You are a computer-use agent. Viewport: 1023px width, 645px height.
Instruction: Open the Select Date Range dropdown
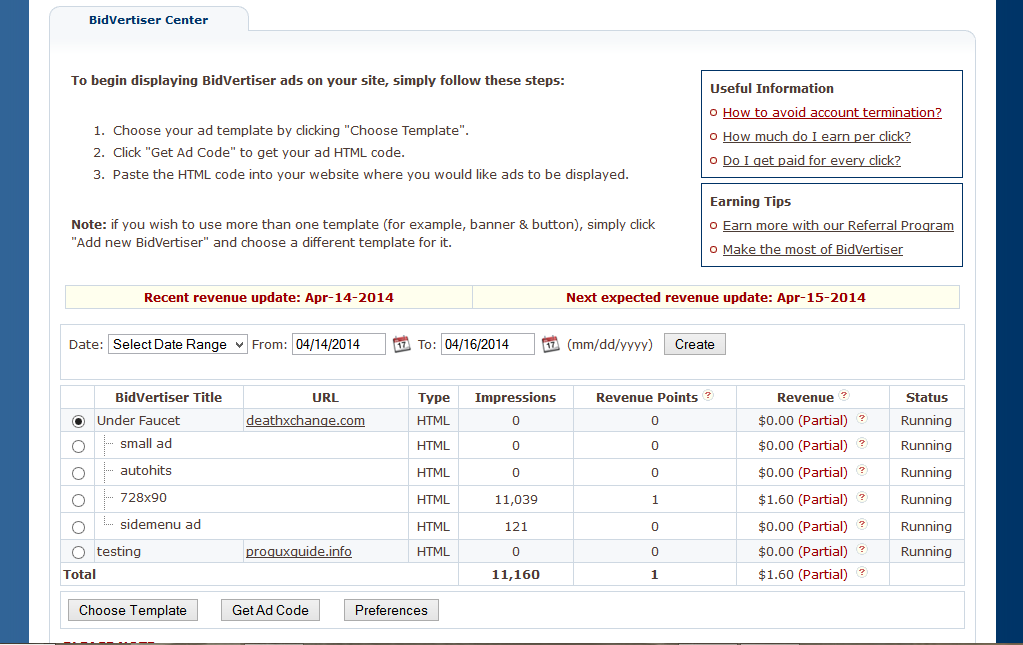(x=177, y=344)
